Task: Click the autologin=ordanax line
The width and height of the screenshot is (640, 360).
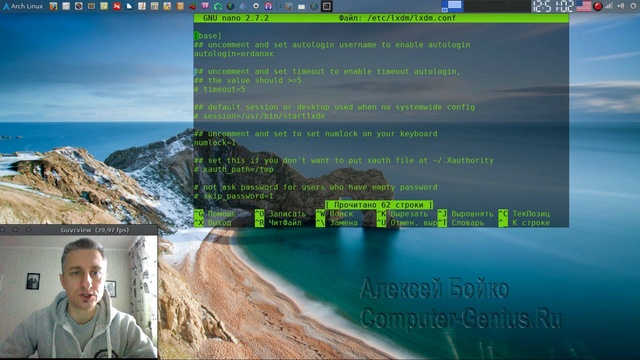Action: pos(234,54)
